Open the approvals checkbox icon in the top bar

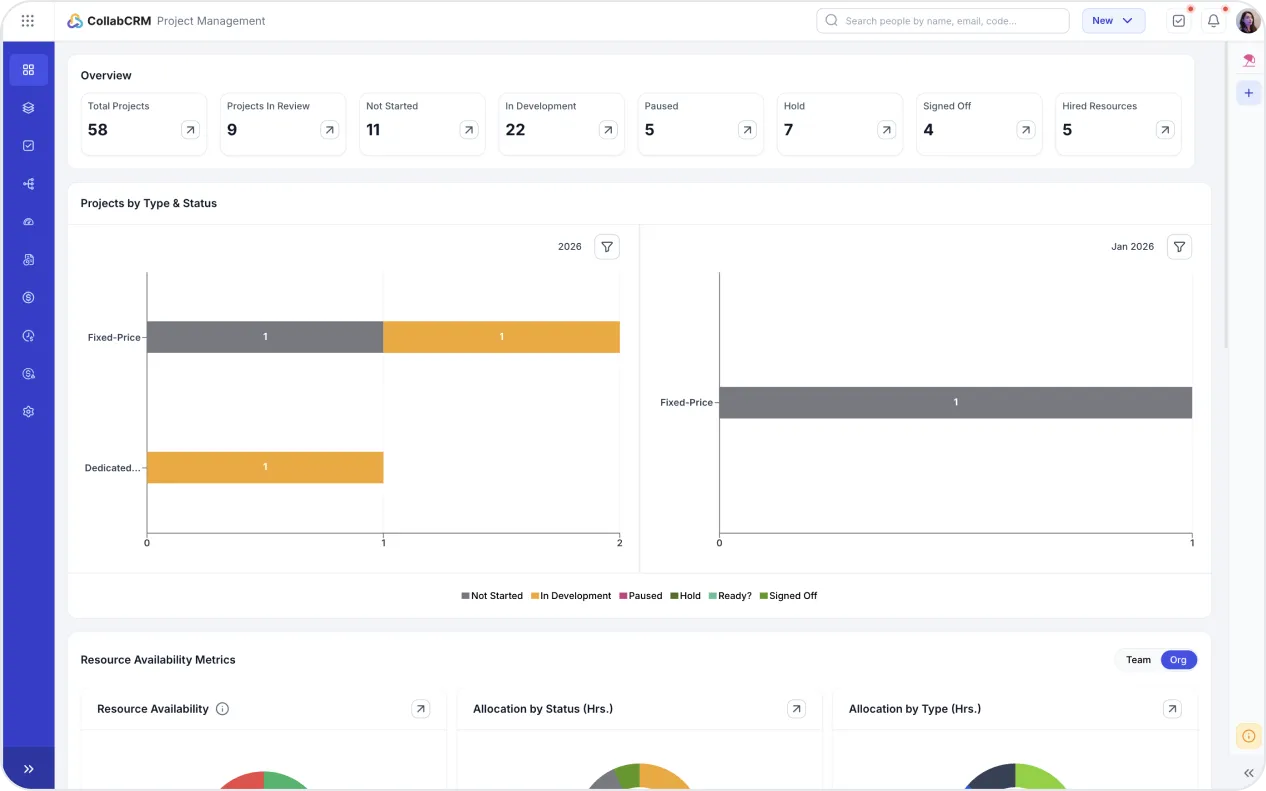[x=1178, y=20]
